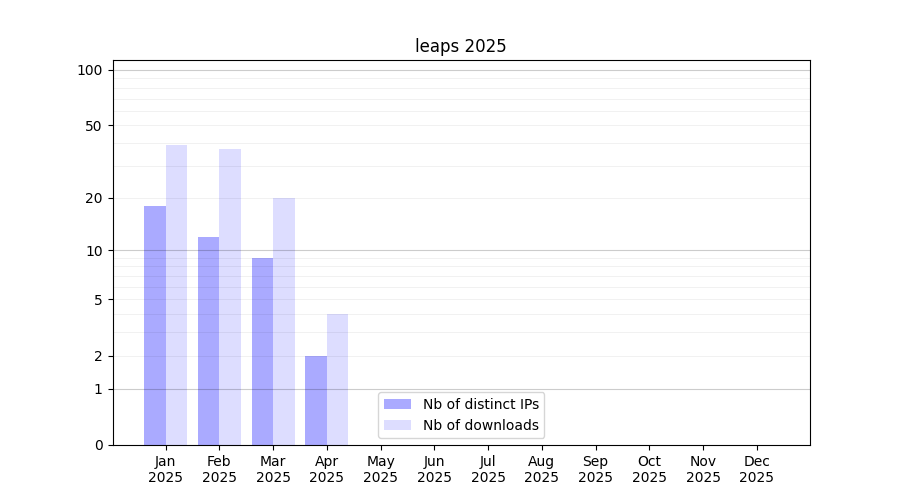Image resolution: width=900 pixels, height=500 pixels.
Task: Click the 'leaps 2025' chart title
Action: tap(461, 46)
